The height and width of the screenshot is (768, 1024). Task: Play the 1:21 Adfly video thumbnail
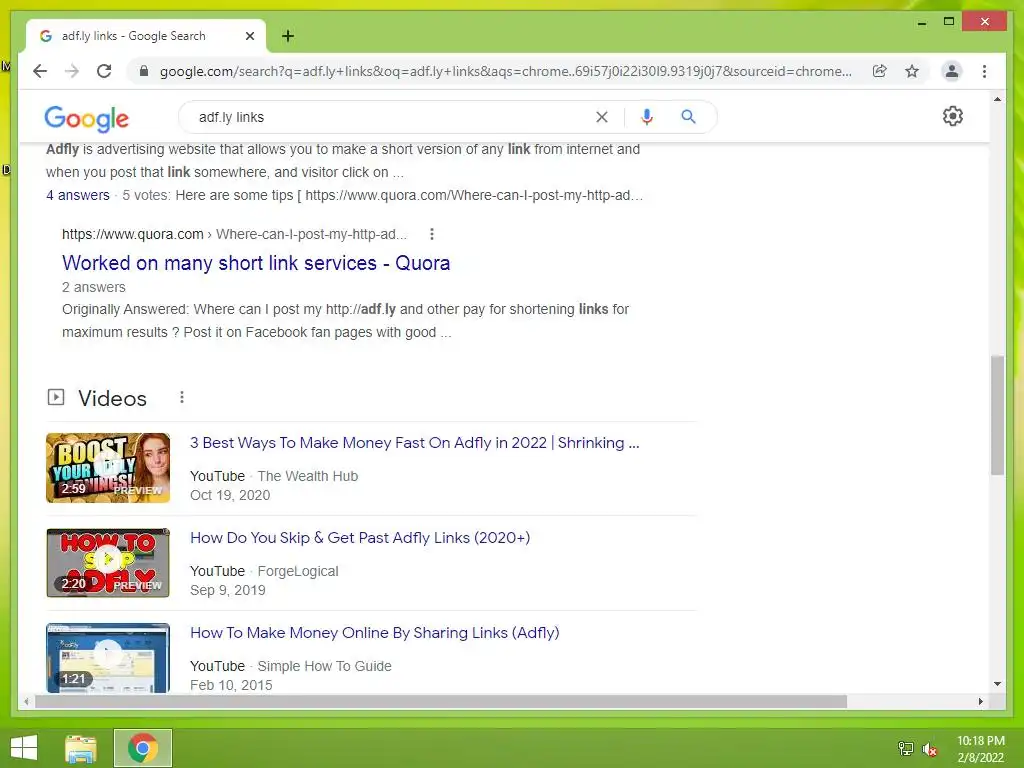[108, 658]
